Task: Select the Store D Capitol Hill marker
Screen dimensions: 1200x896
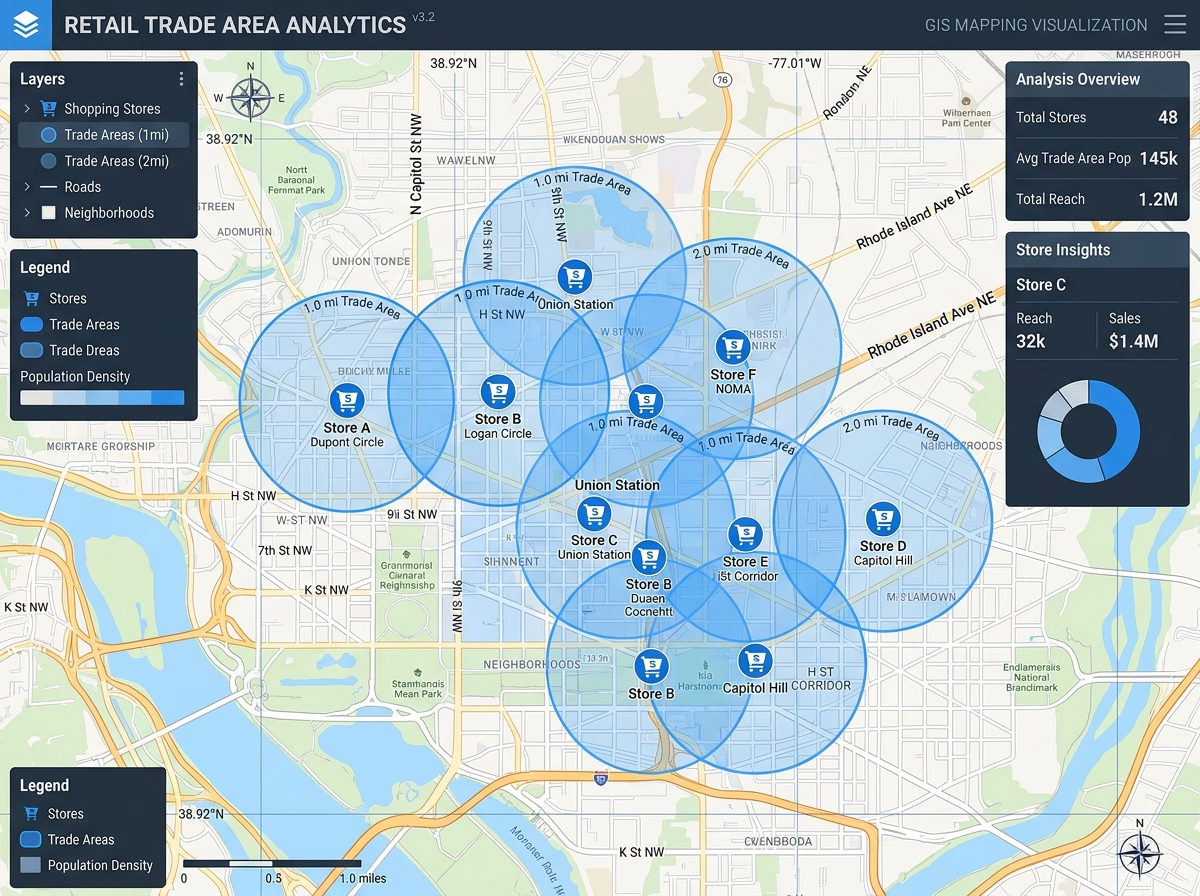Action: 882,519
